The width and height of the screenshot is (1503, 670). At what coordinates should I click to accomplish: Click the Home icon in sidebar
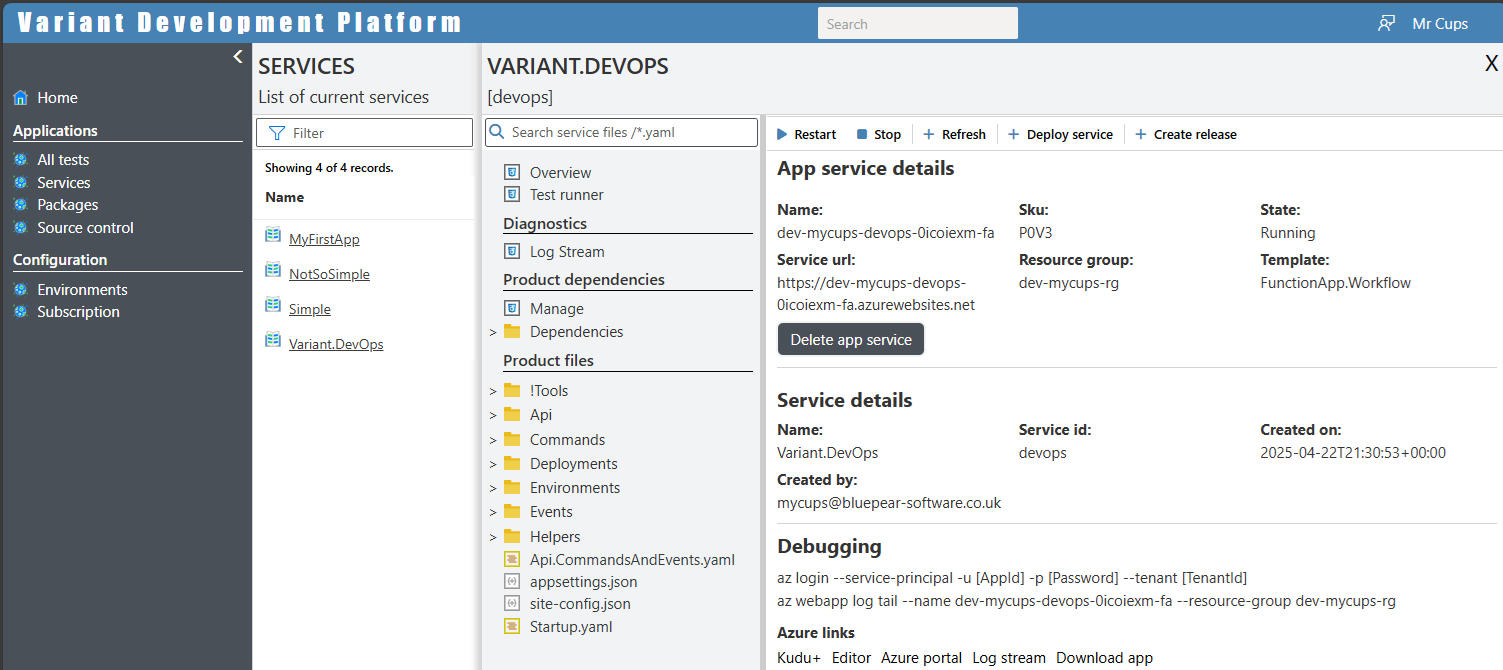(20, 98)
